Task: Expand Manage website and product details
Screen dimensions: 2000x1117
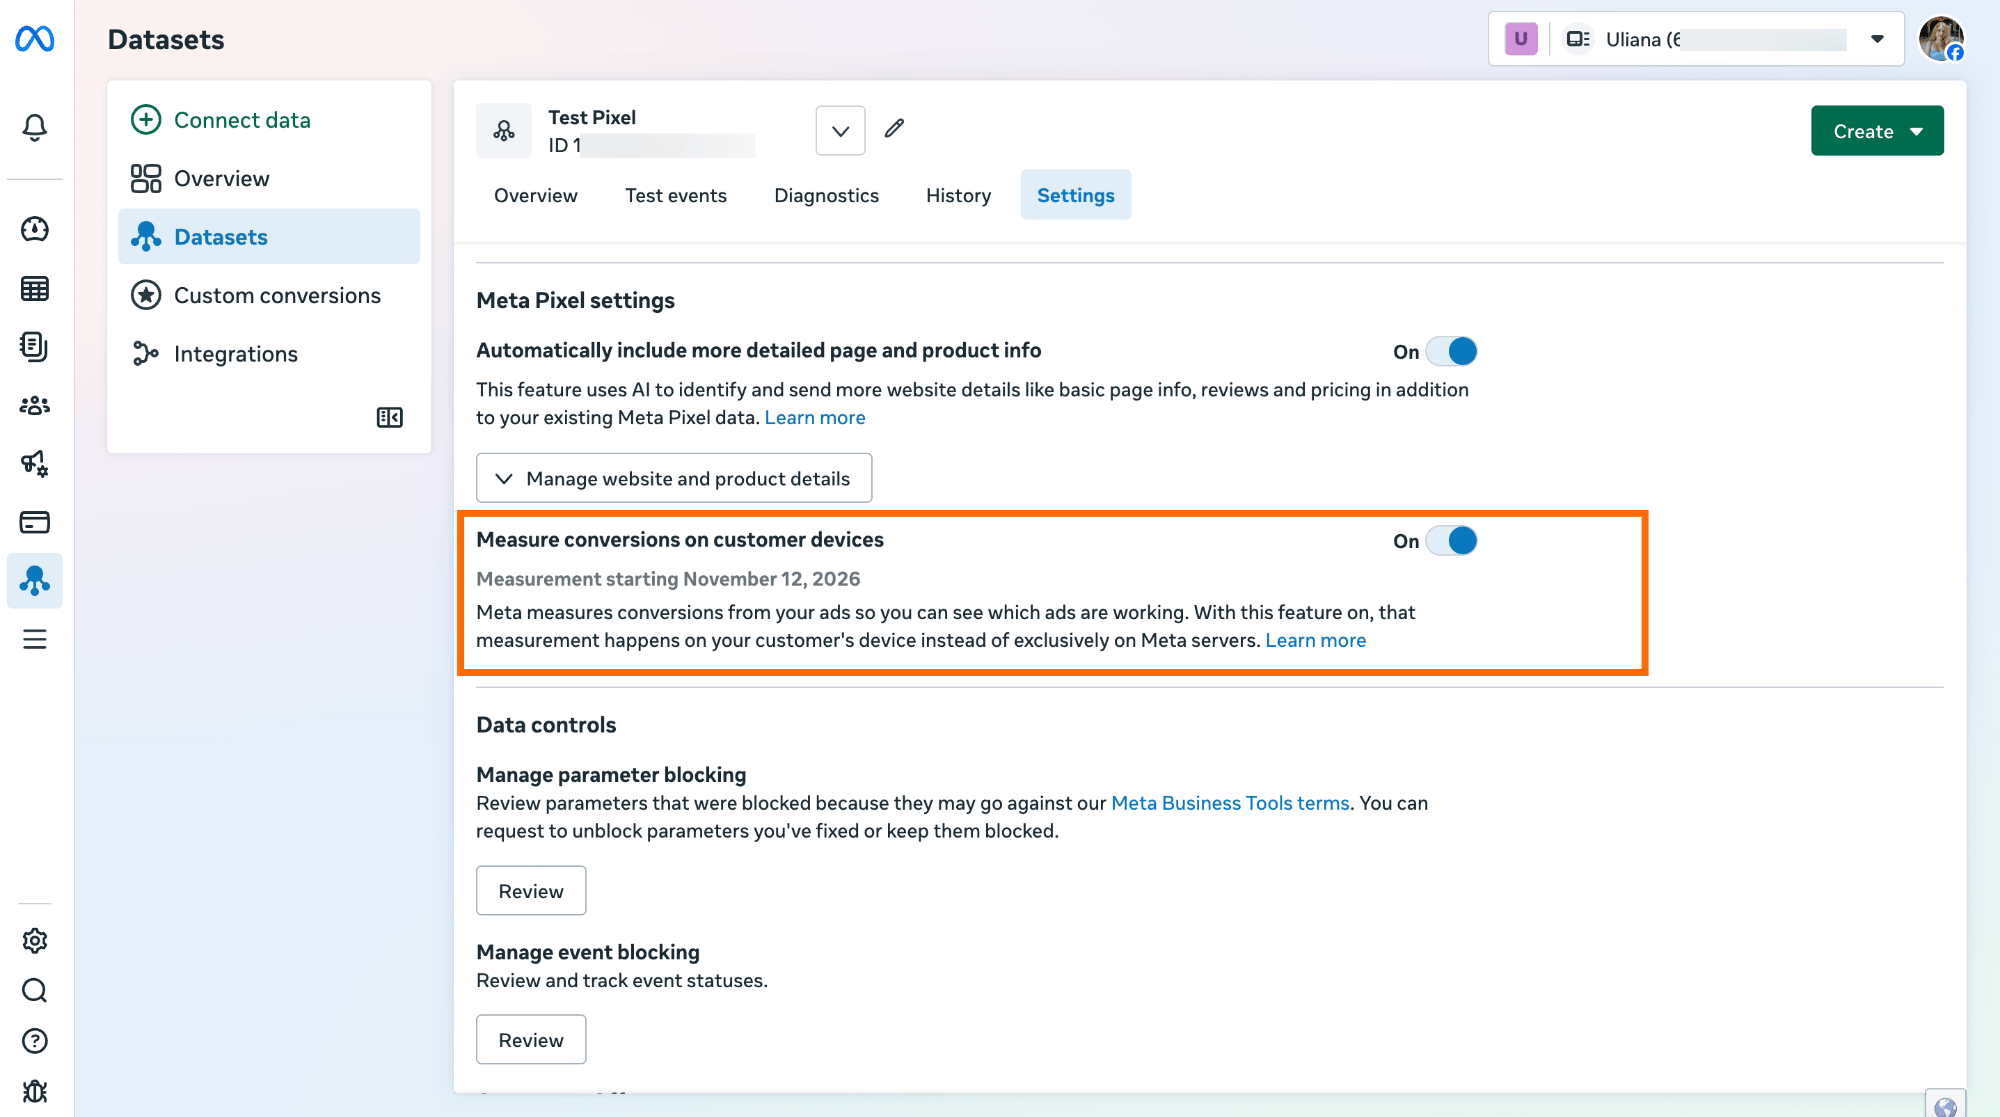Action: (x=674, y=478)
